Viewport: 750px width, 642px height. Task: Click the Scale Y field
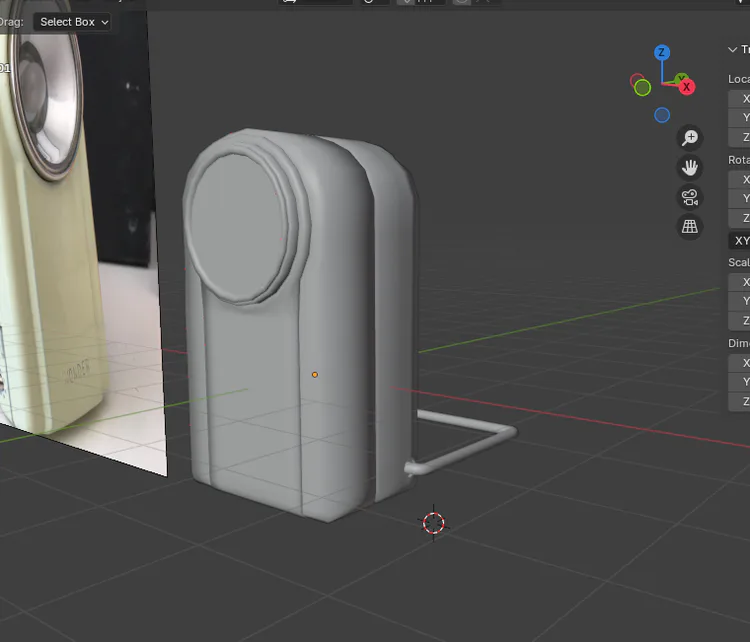[739, 301]
